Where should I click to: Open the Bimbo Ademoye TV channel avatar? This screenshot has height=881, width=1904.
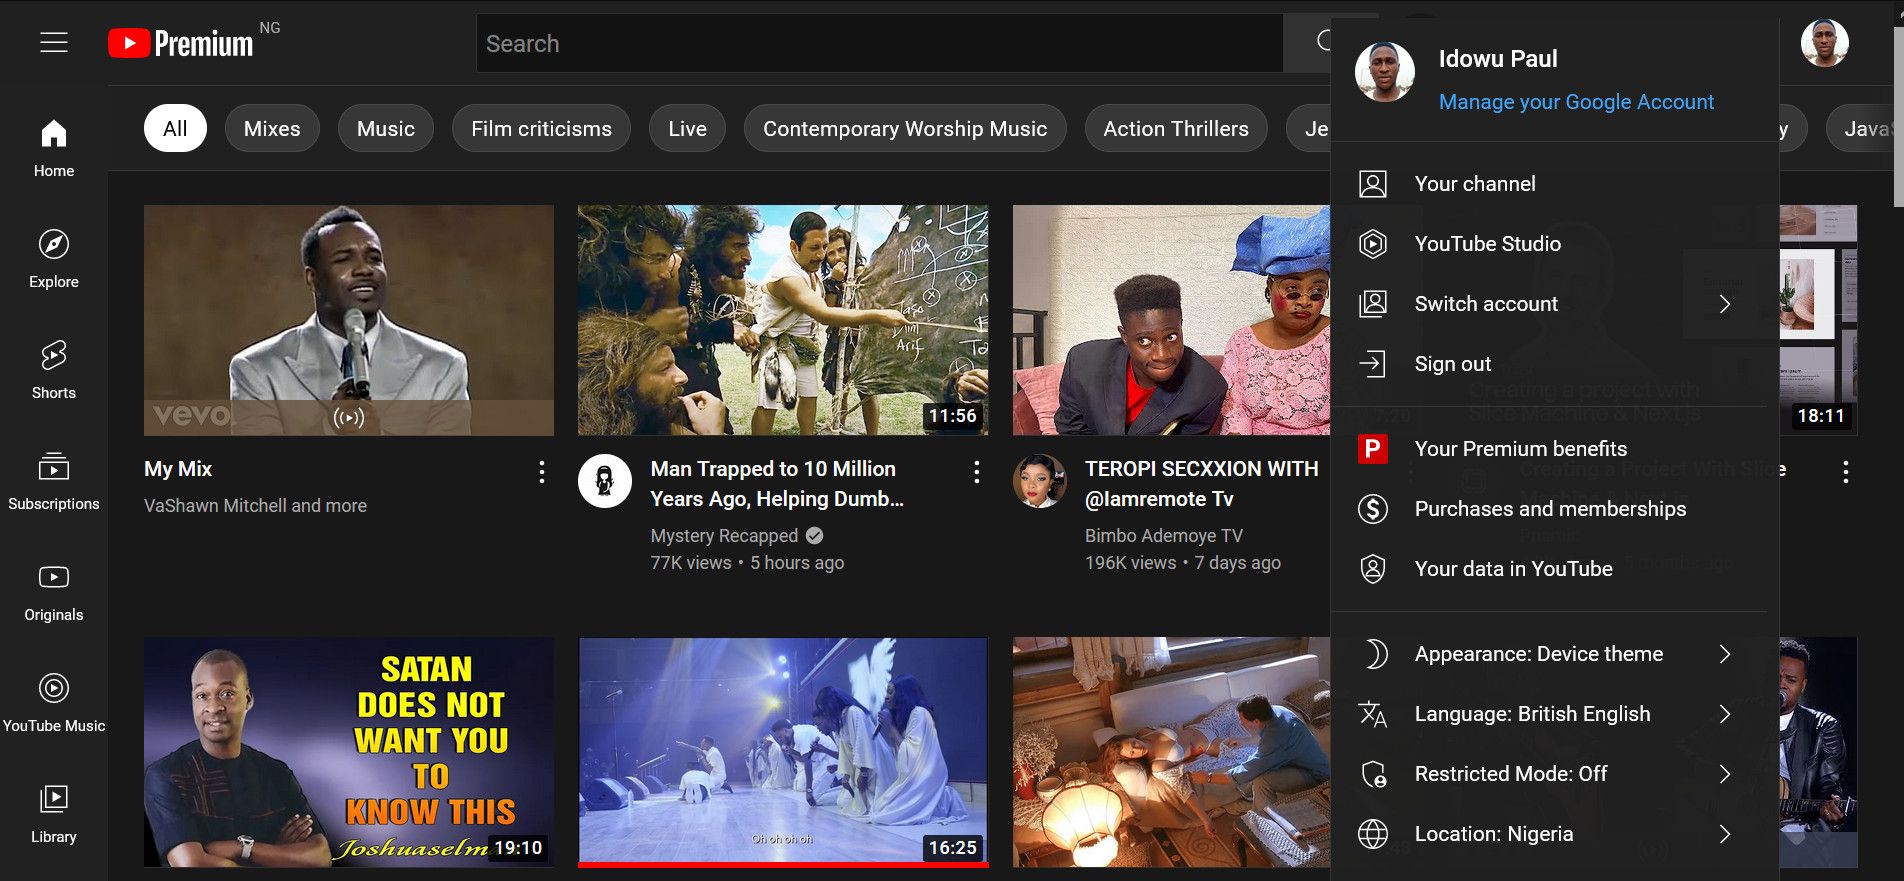pos(1039,481)
